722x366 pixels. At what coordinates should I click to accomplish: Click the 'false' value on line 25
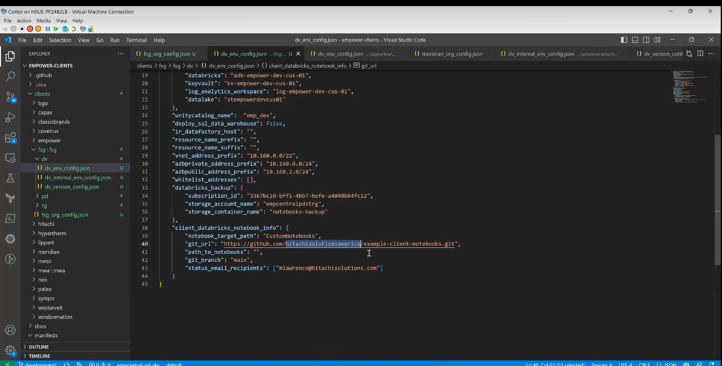(x=275, y=123)
